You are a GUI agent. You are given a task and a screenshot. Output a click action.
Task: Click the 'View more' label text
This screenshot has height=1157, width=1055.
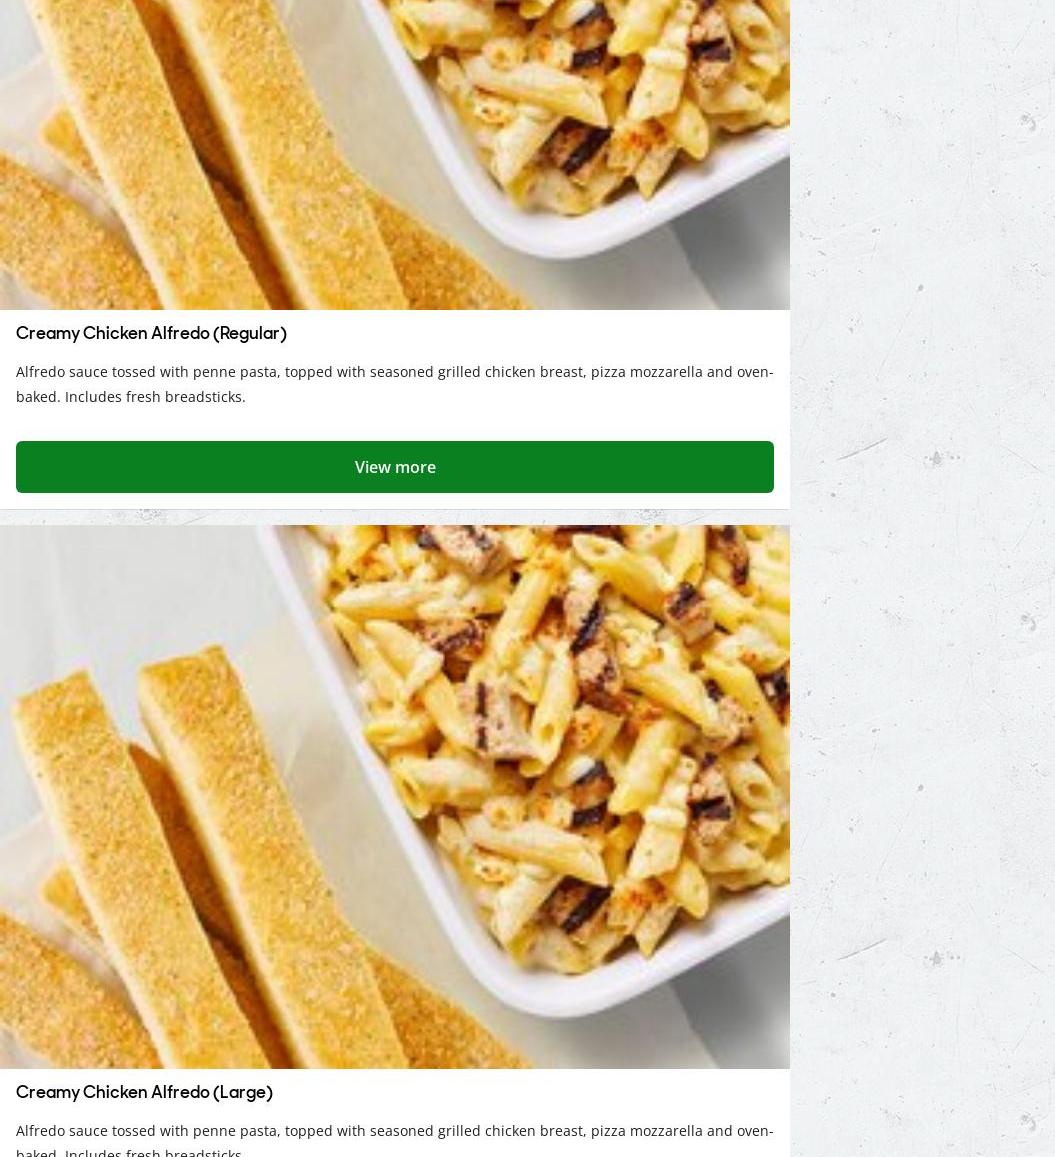click(x=395, y=467)
